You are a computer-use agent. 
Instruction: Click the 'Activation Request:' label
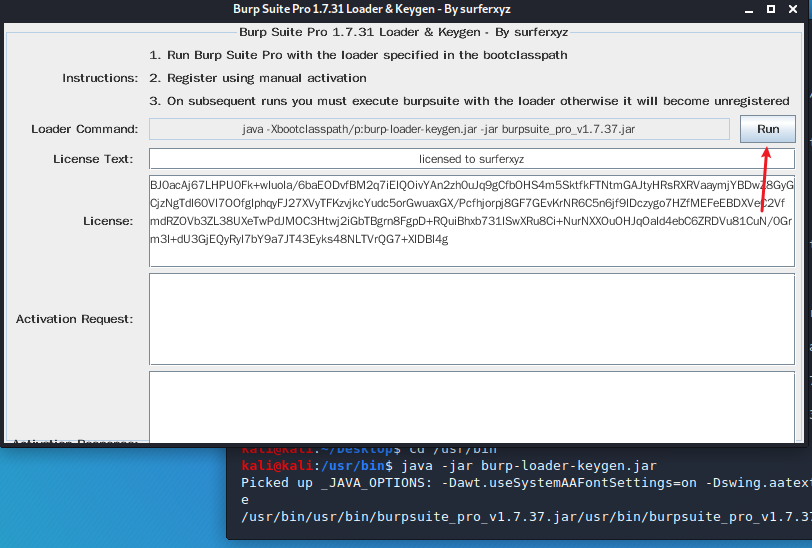(75, 319)
